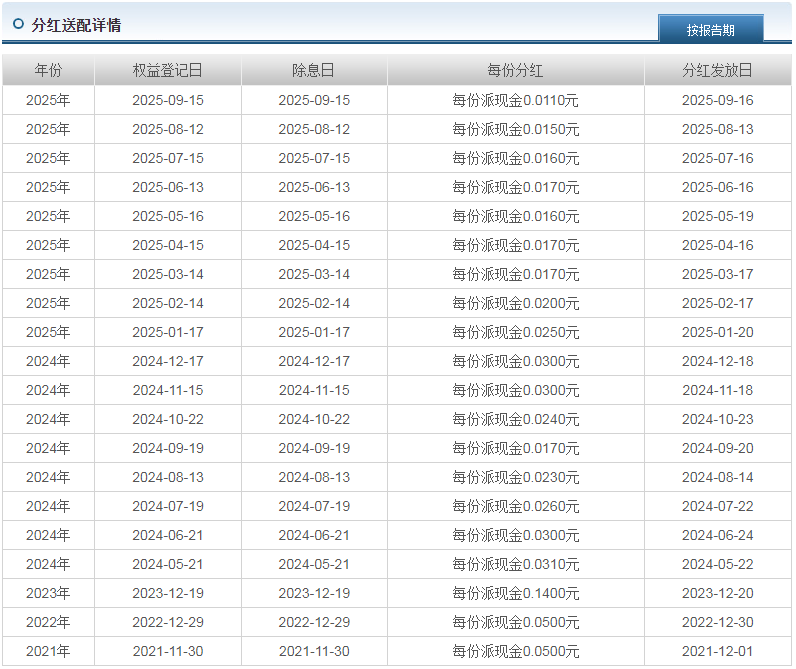The width and height of the screenshot is (796, 669).
Task: Select payout date 2024-08-14
Action: [x=717, y=477]
